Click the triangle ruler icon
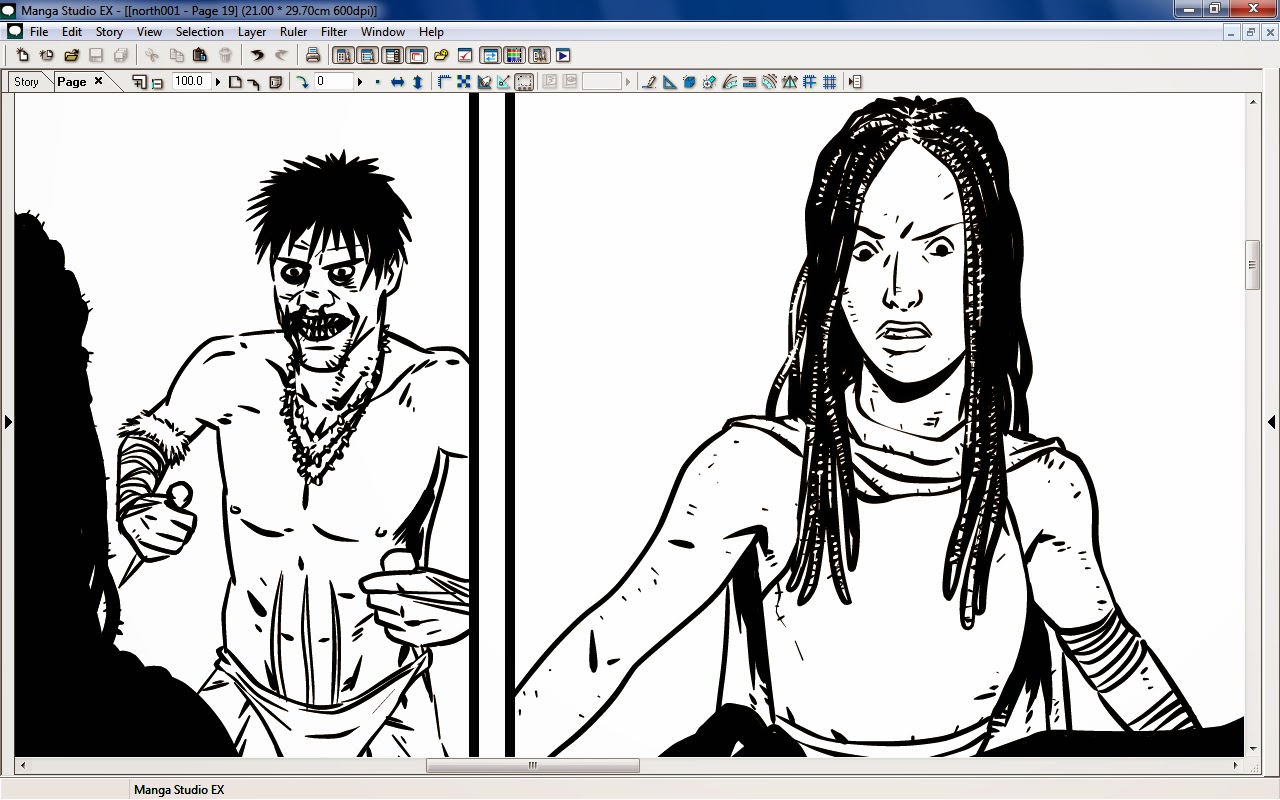 point(670,82)
